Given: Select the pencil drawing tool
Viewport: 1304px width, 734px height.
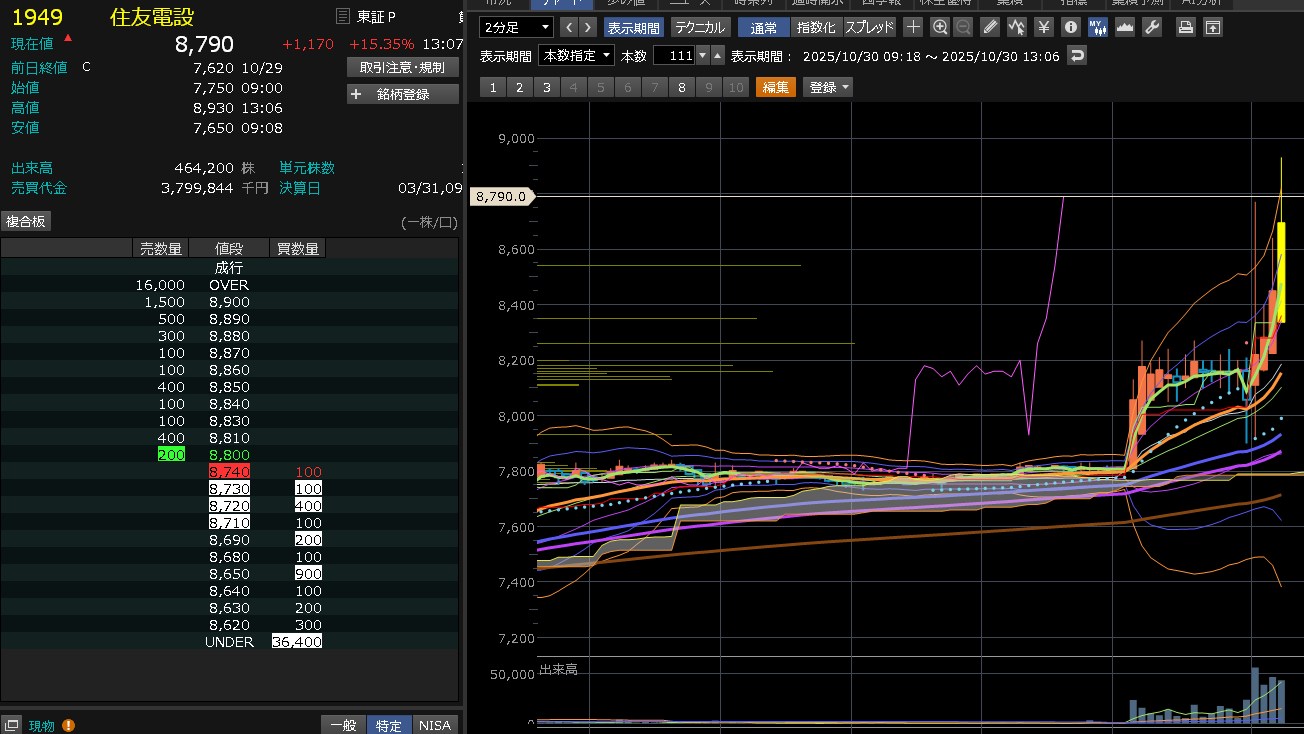Looking at the screenshot, I should point(990,27).
